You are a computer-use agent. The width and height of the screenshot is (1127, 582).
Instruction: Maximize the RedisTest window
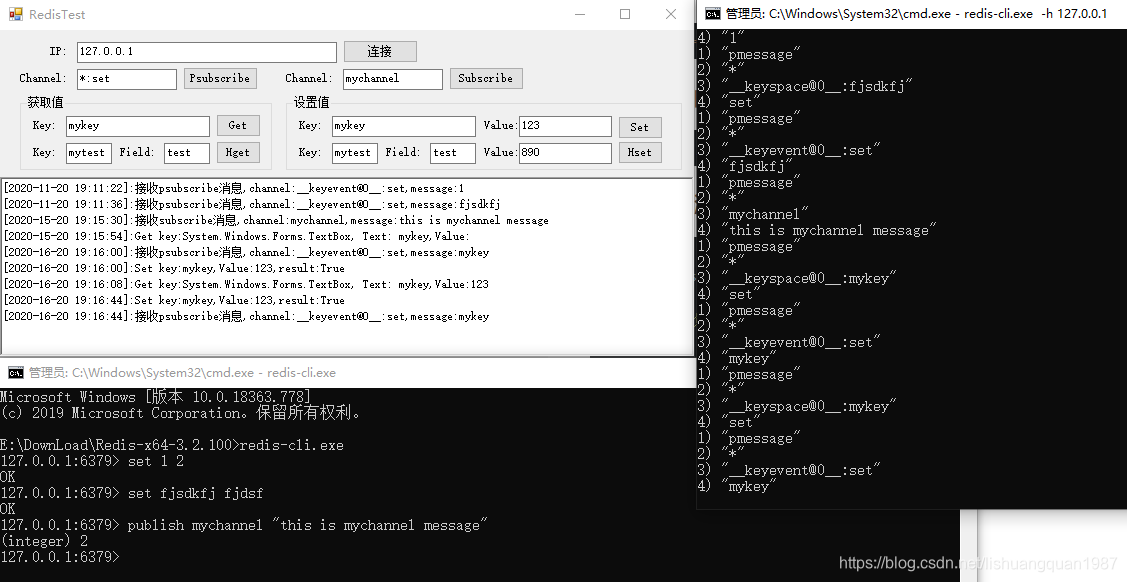[x=625, y=15]
